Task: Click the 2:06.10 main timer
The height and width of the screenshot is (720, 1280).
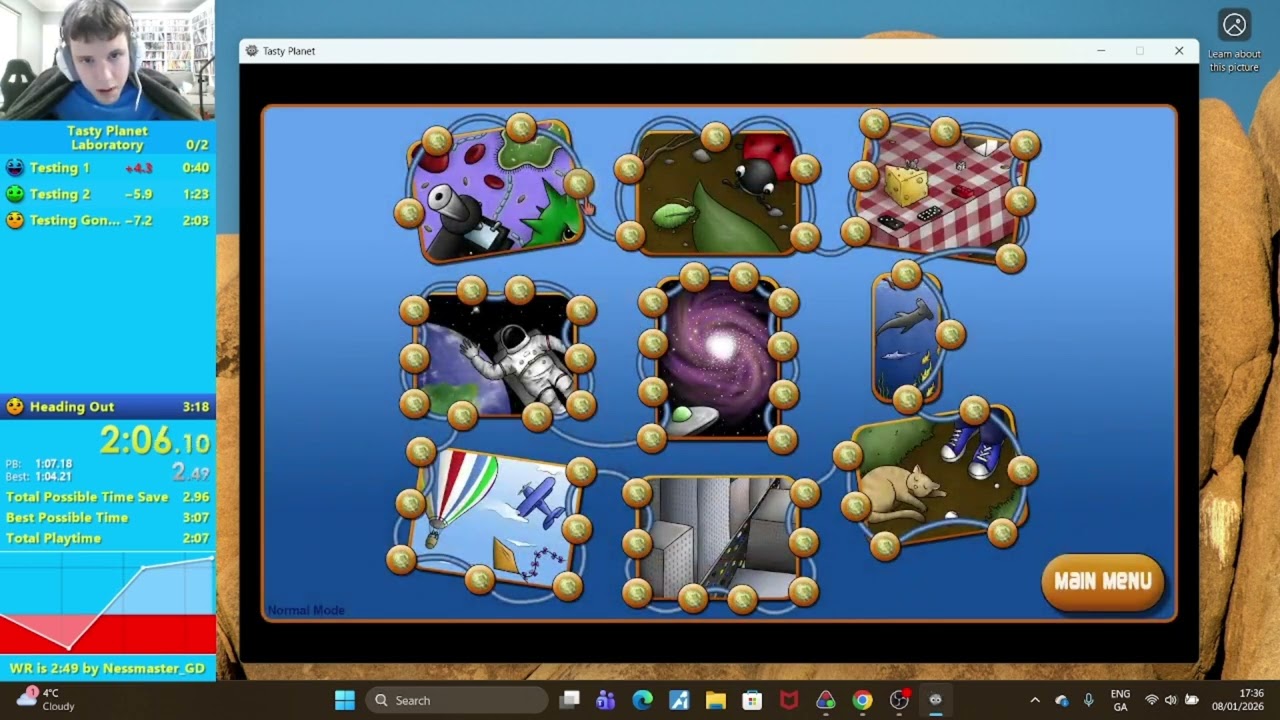Action: tap(155, 440)
